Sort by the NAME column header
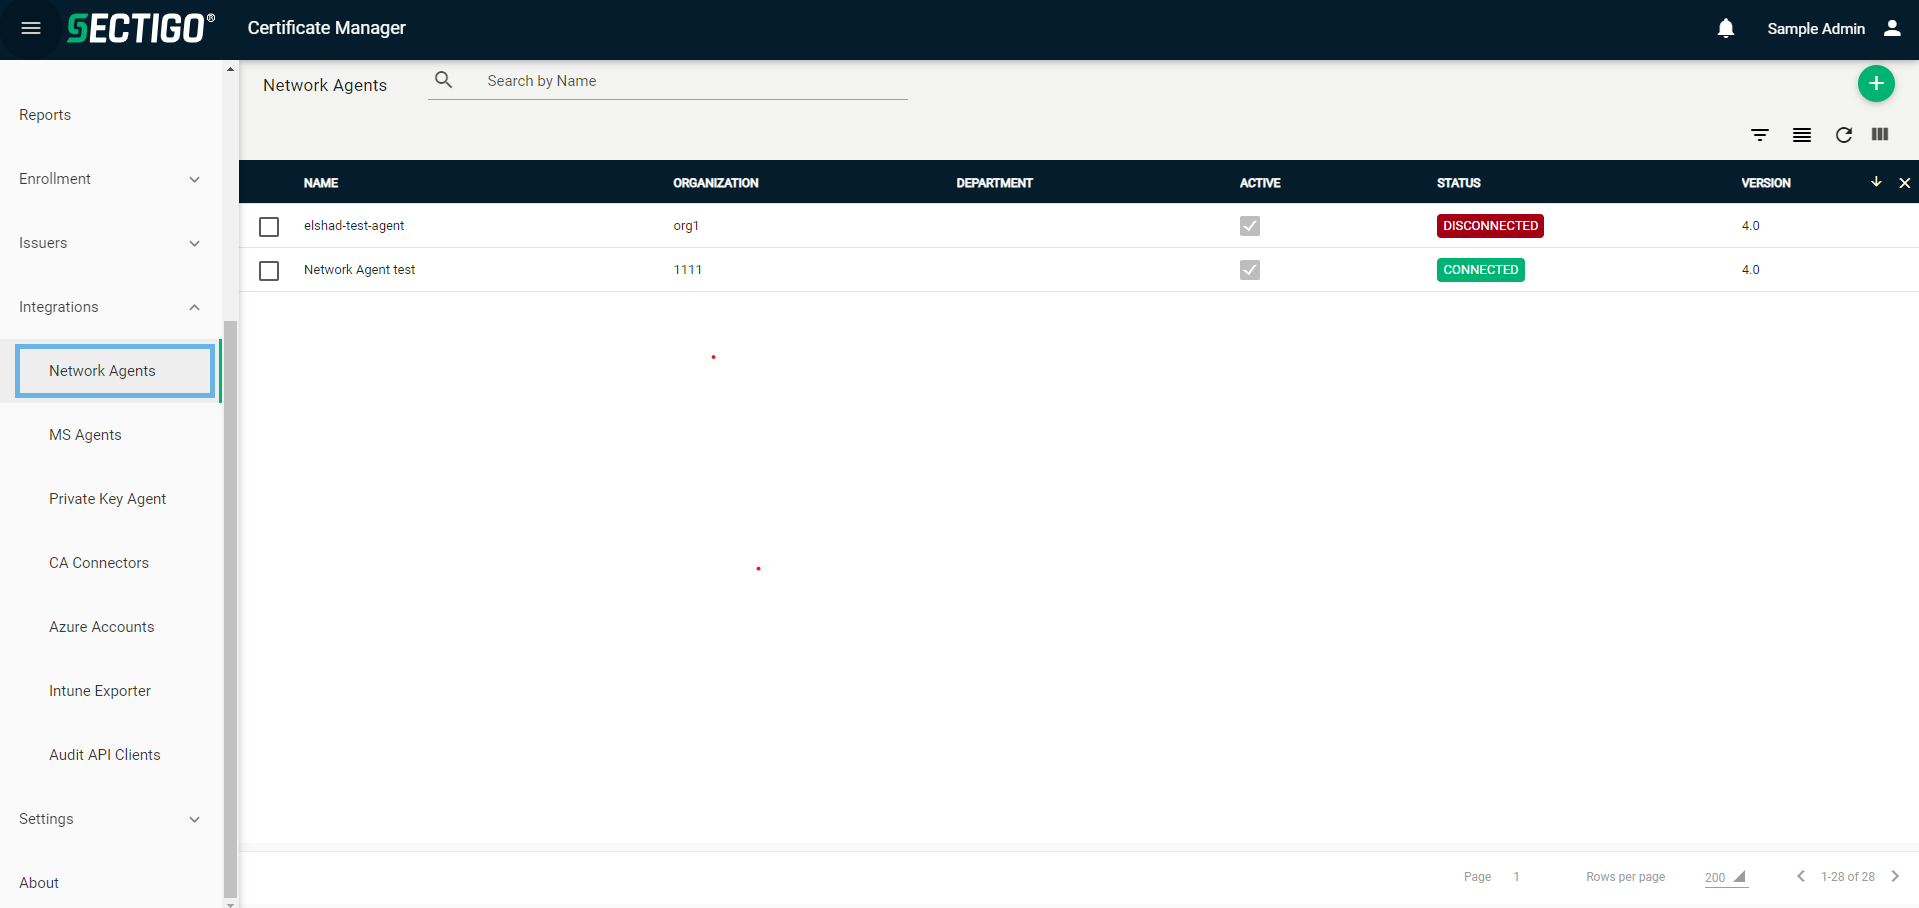The height and width of the screenshot is (908, 1919). [321, 183]
